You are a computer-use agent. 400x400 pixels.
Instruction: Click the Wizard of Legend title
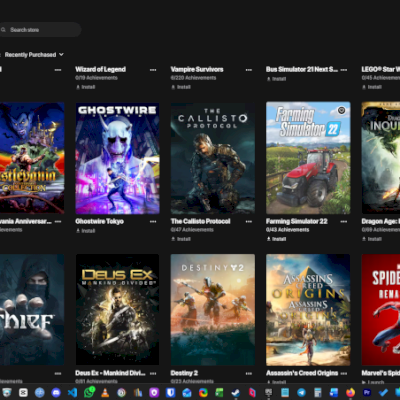(100, 69)
